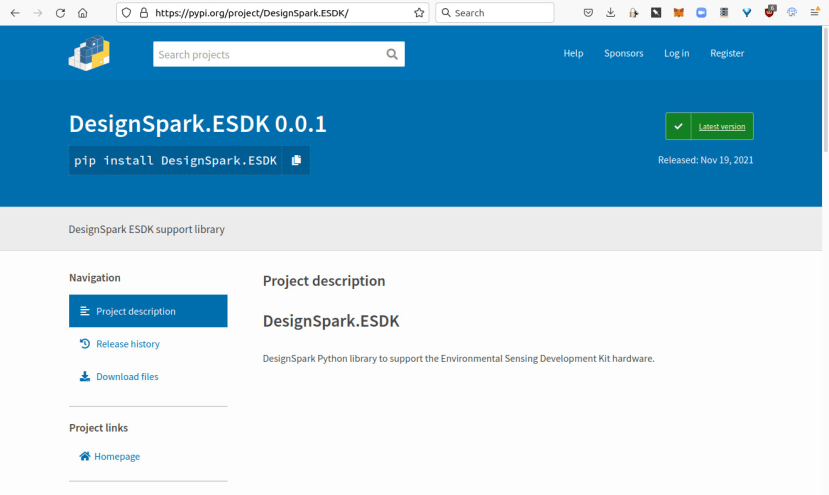Reload the PyPI page

(60, 13)
